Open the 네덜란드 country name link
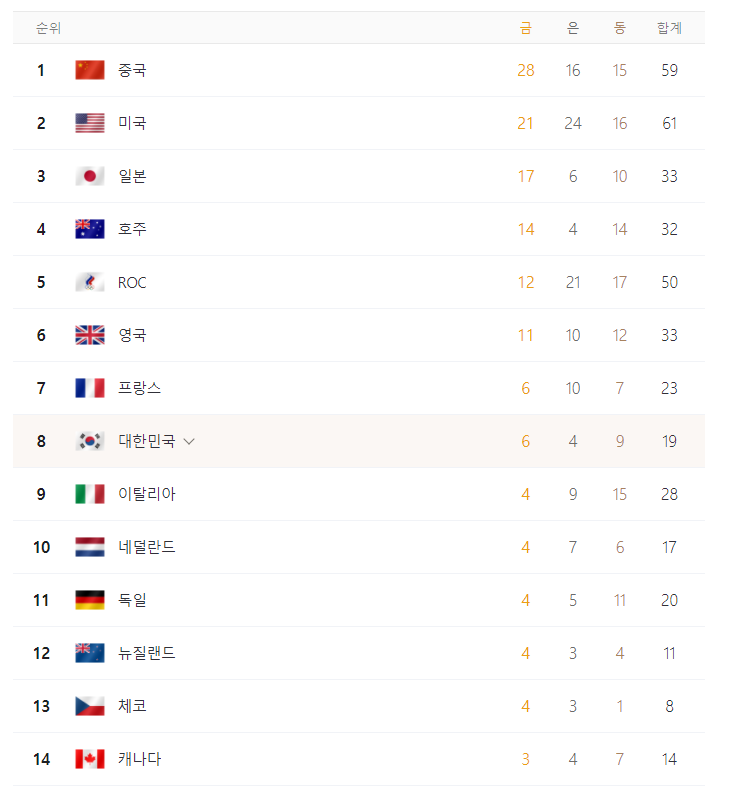The image size is (734, 791). click(x=146, y=547)
